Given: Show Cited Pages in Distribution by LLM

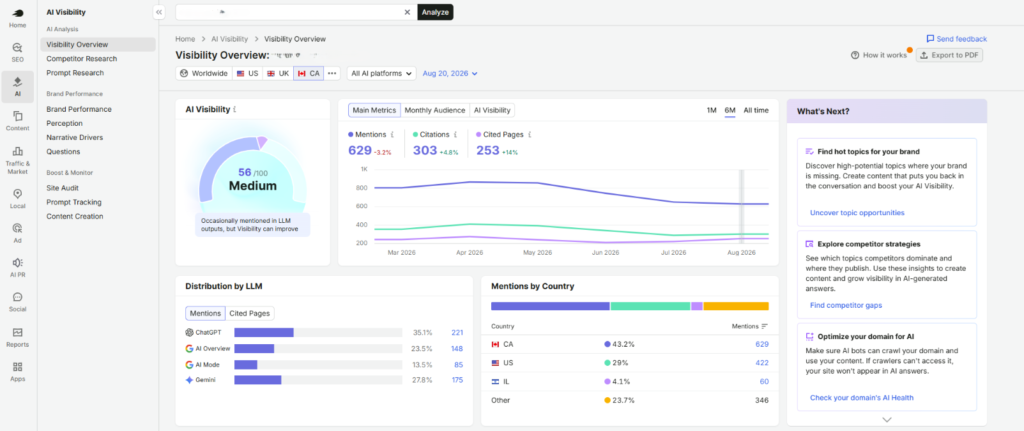Looking at the screenshot, I should tap(249, 313).
